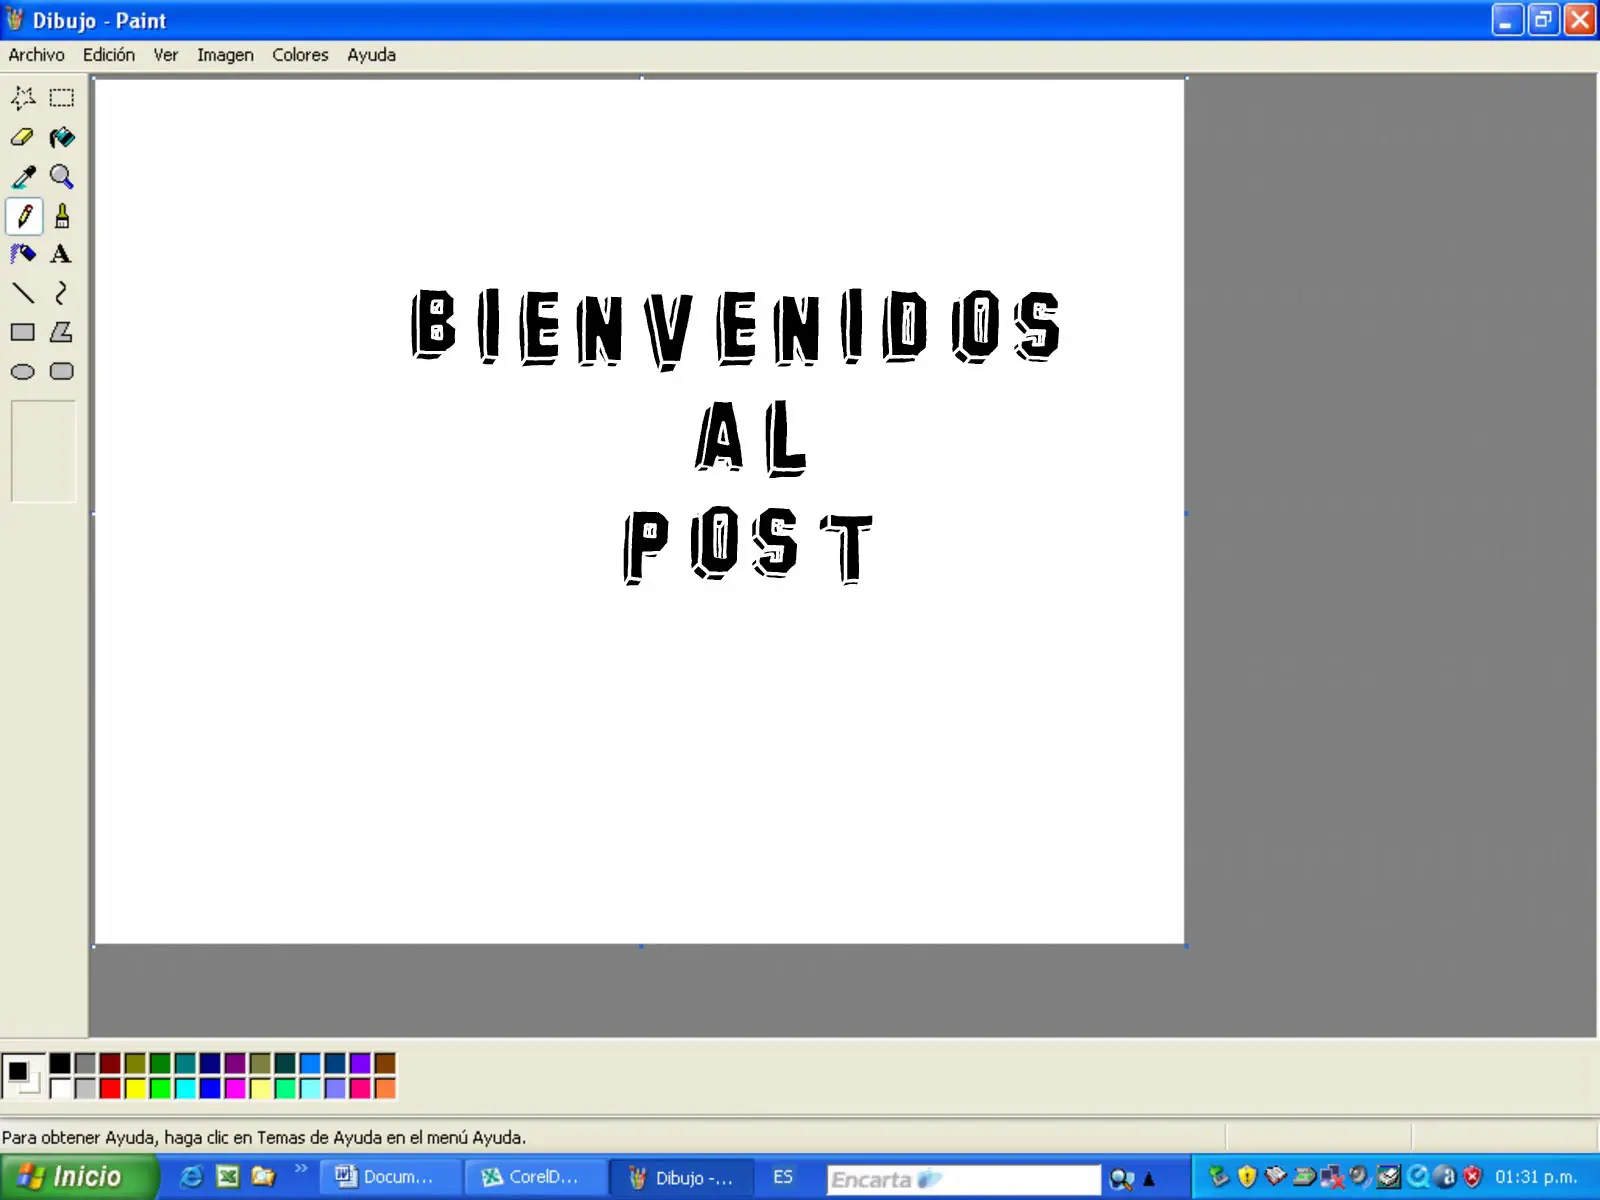Switch to the Docum... Word taskbar button
The image size is (1600, 1200).
point(391,1177)
